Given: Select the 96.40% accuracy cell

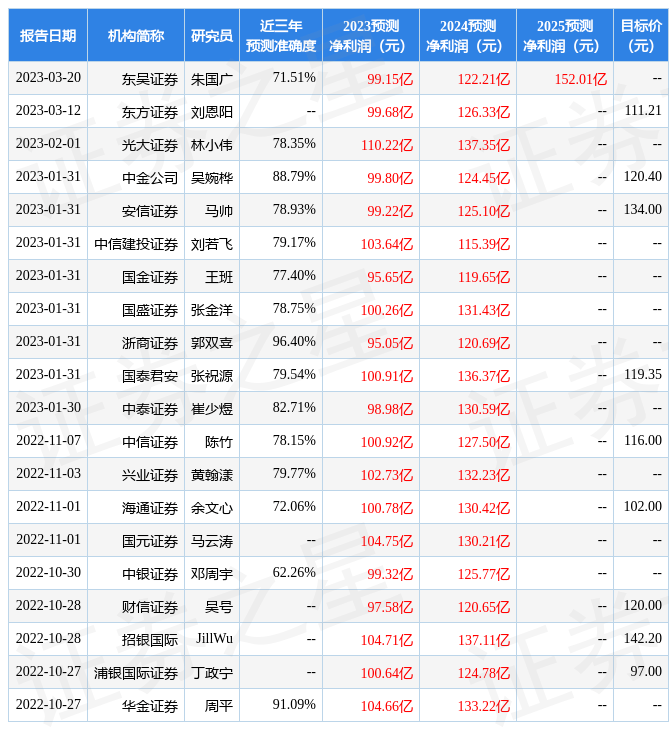Looking at the screenshot, I should [294, 342].
